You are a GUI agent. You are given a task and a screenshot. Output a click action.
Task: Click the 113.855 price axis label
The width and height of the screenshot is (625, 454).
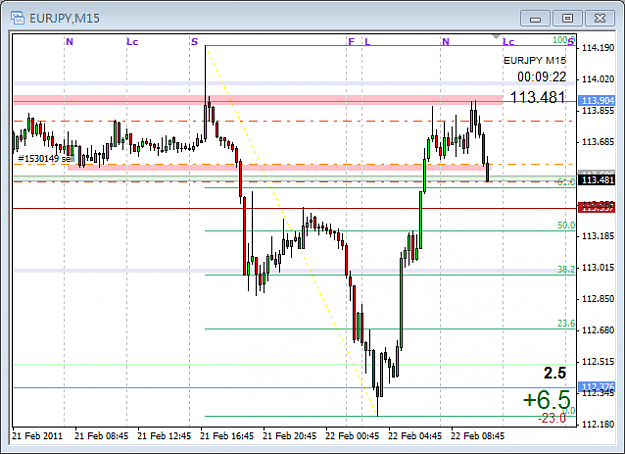coord(598,111)
